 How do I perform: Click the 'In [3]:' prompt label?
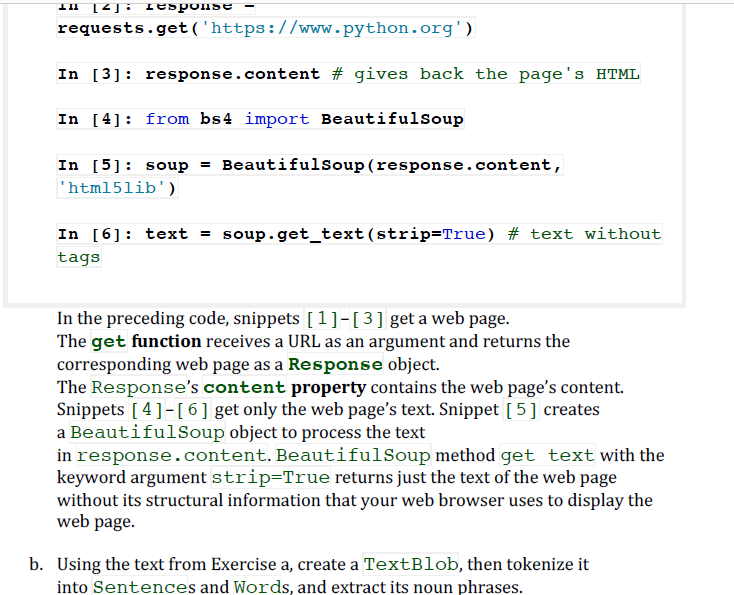point(95,74)
